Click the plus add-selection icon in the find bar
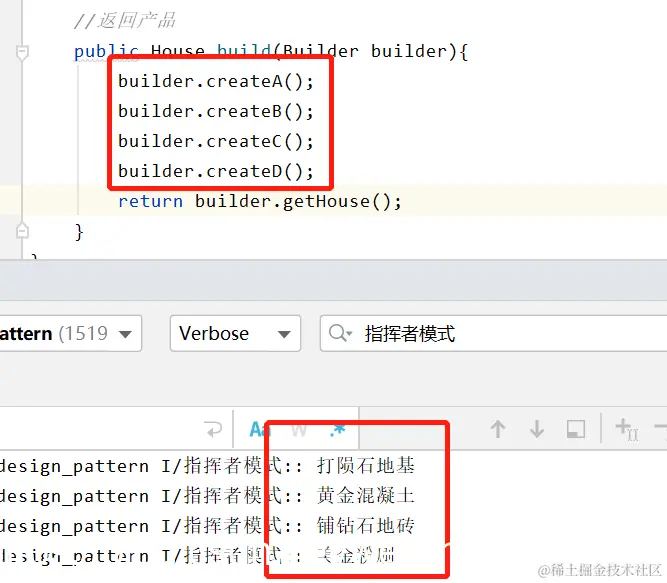The height and width of the screenshot is (583, 667). (x=627, y=429)
